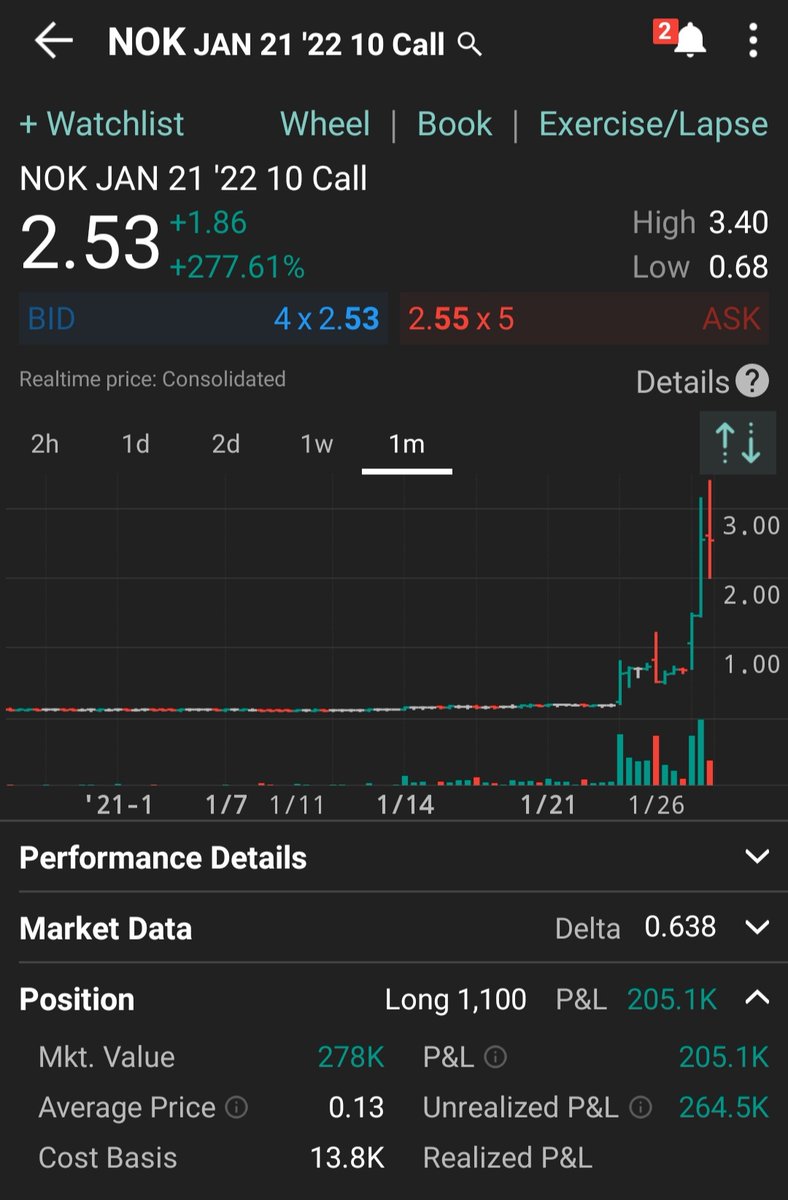The width and height of the screenshot is (788, 1200).
Task: Open the Wheel link
Action: 325,124
